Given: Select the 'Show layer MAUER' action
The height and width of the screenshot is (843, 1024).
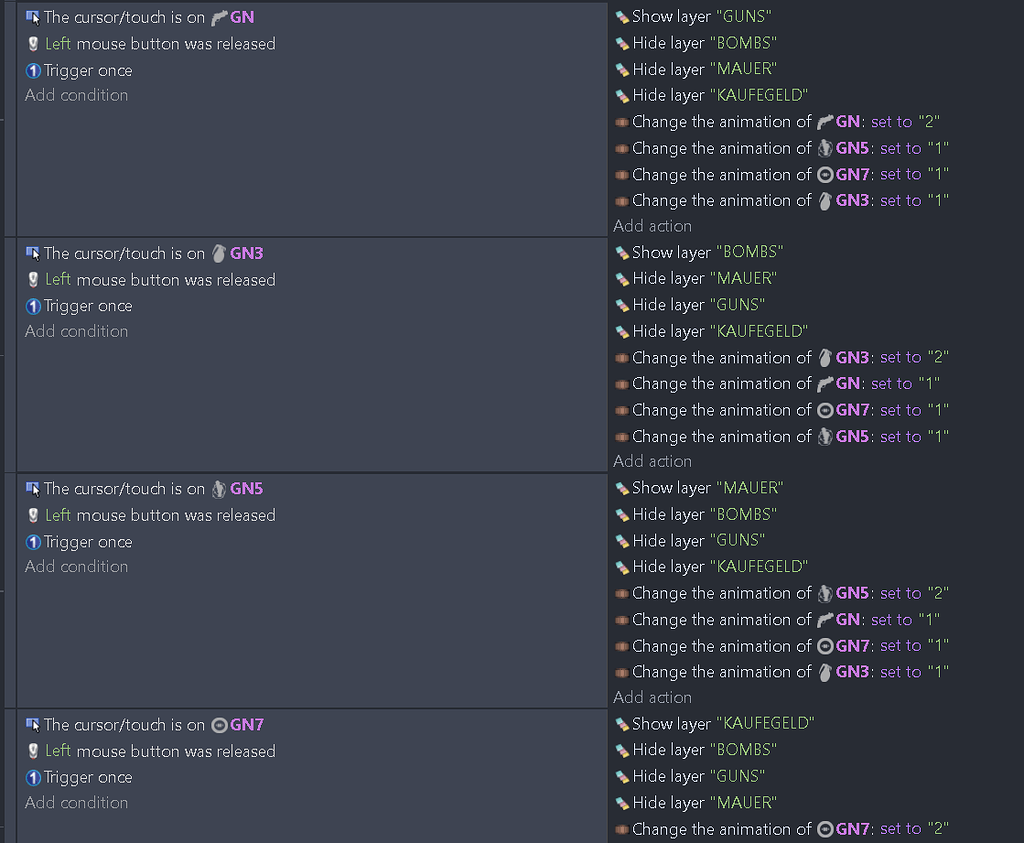Looking at the screenshot, I should click(x=699, y=487).
